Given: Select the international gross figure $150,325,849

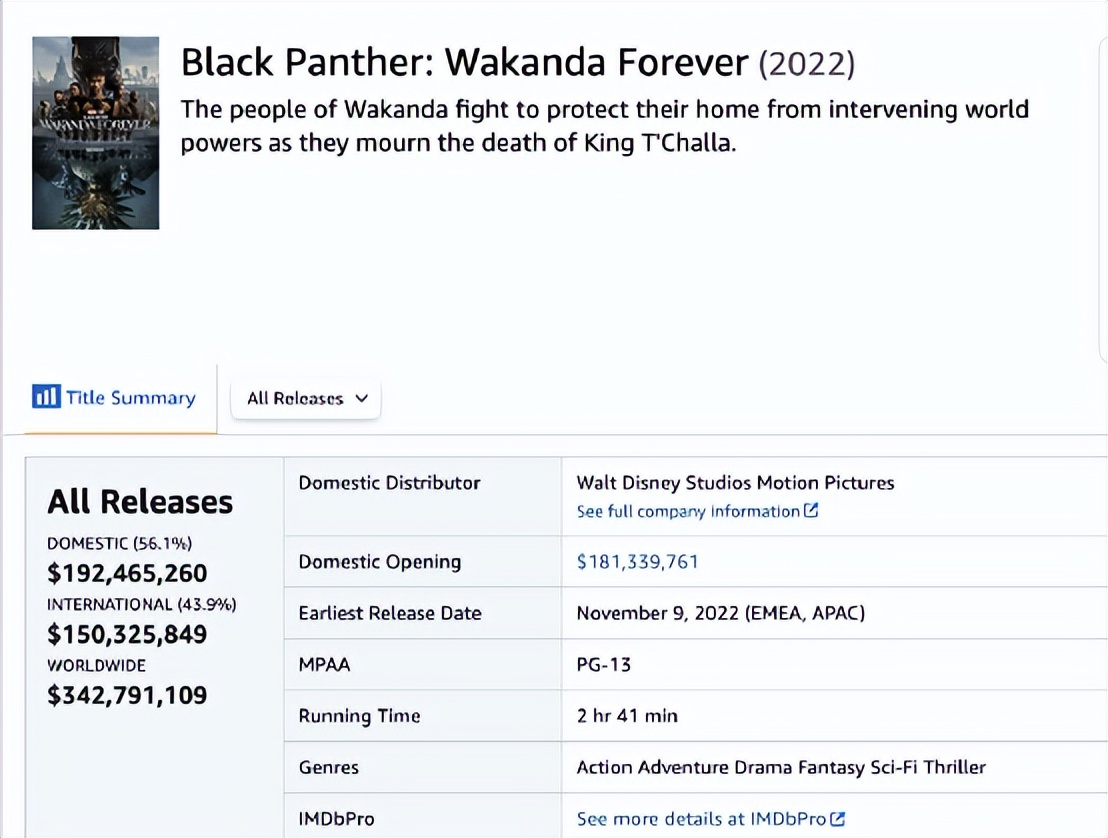Looking at the screenshot, I should (127, 634).
